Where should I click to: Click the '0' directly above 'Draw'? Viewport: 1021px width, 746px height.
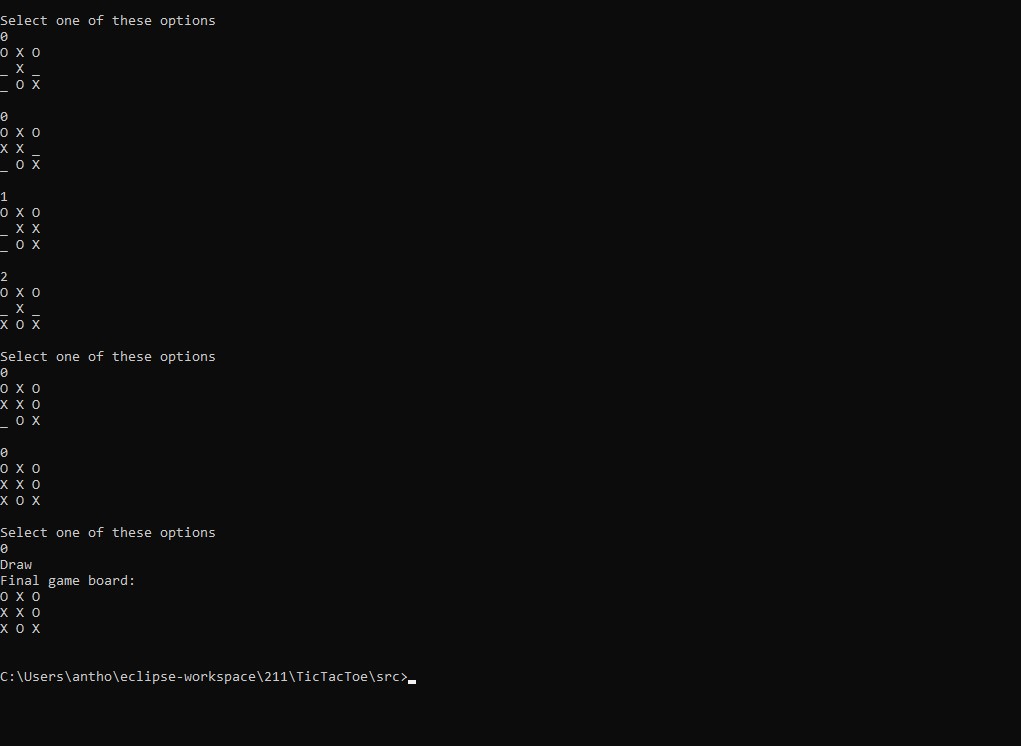click(x=4, y=548)
